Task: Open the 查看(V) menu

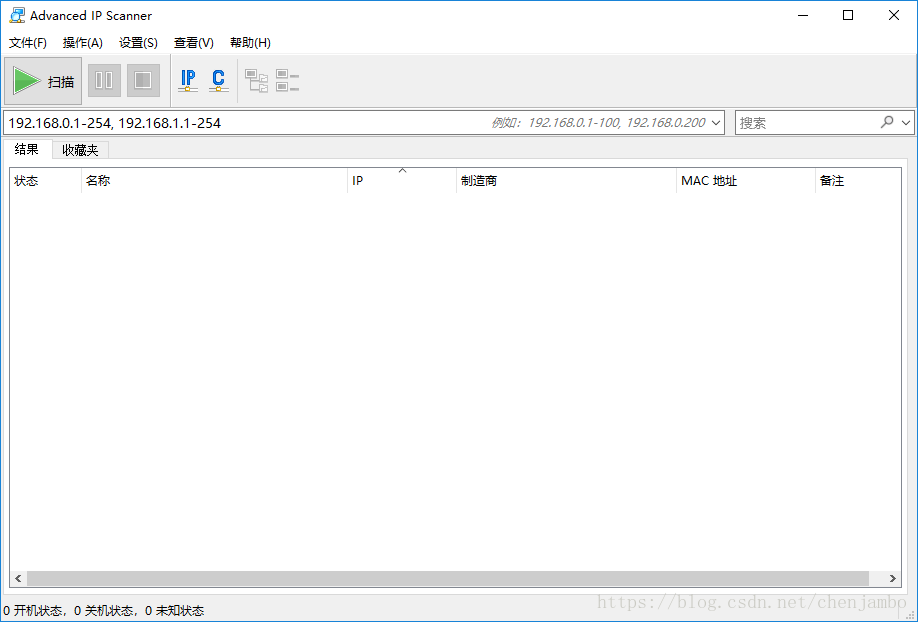Action: tap(194, 43)
